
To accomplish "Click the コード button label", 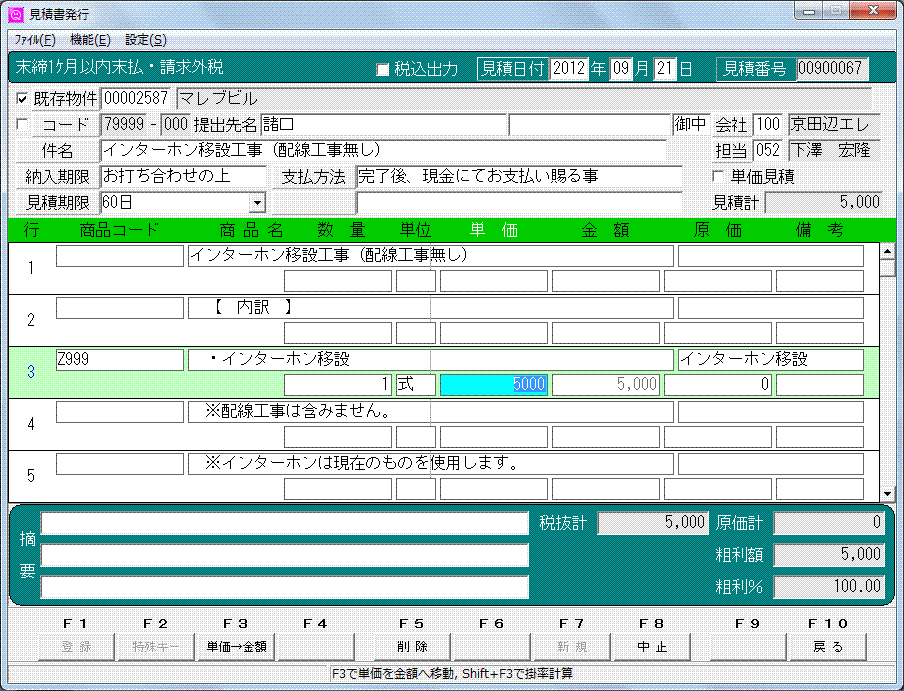I will 65,124.
